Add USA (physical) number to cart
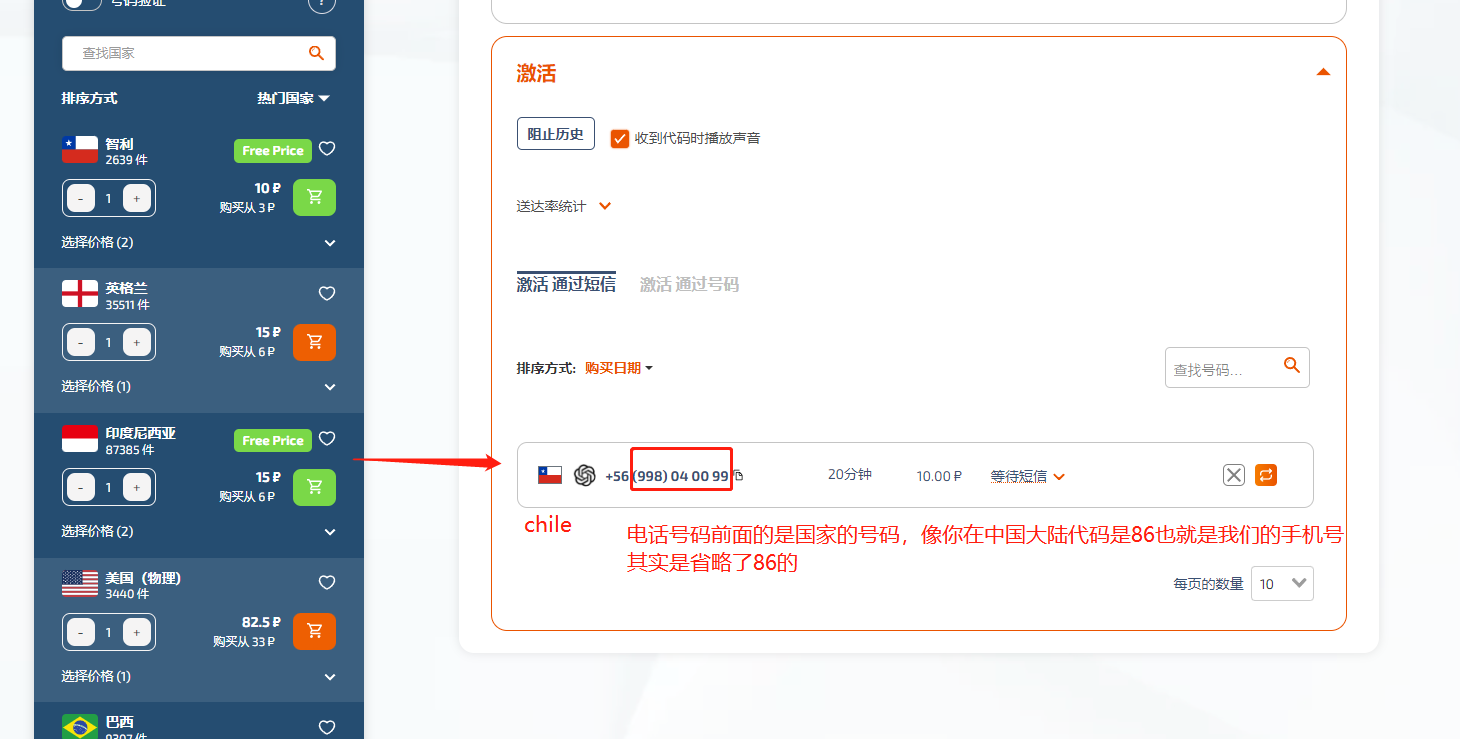This screenshot has width=1460, height=739. point(314,631)
